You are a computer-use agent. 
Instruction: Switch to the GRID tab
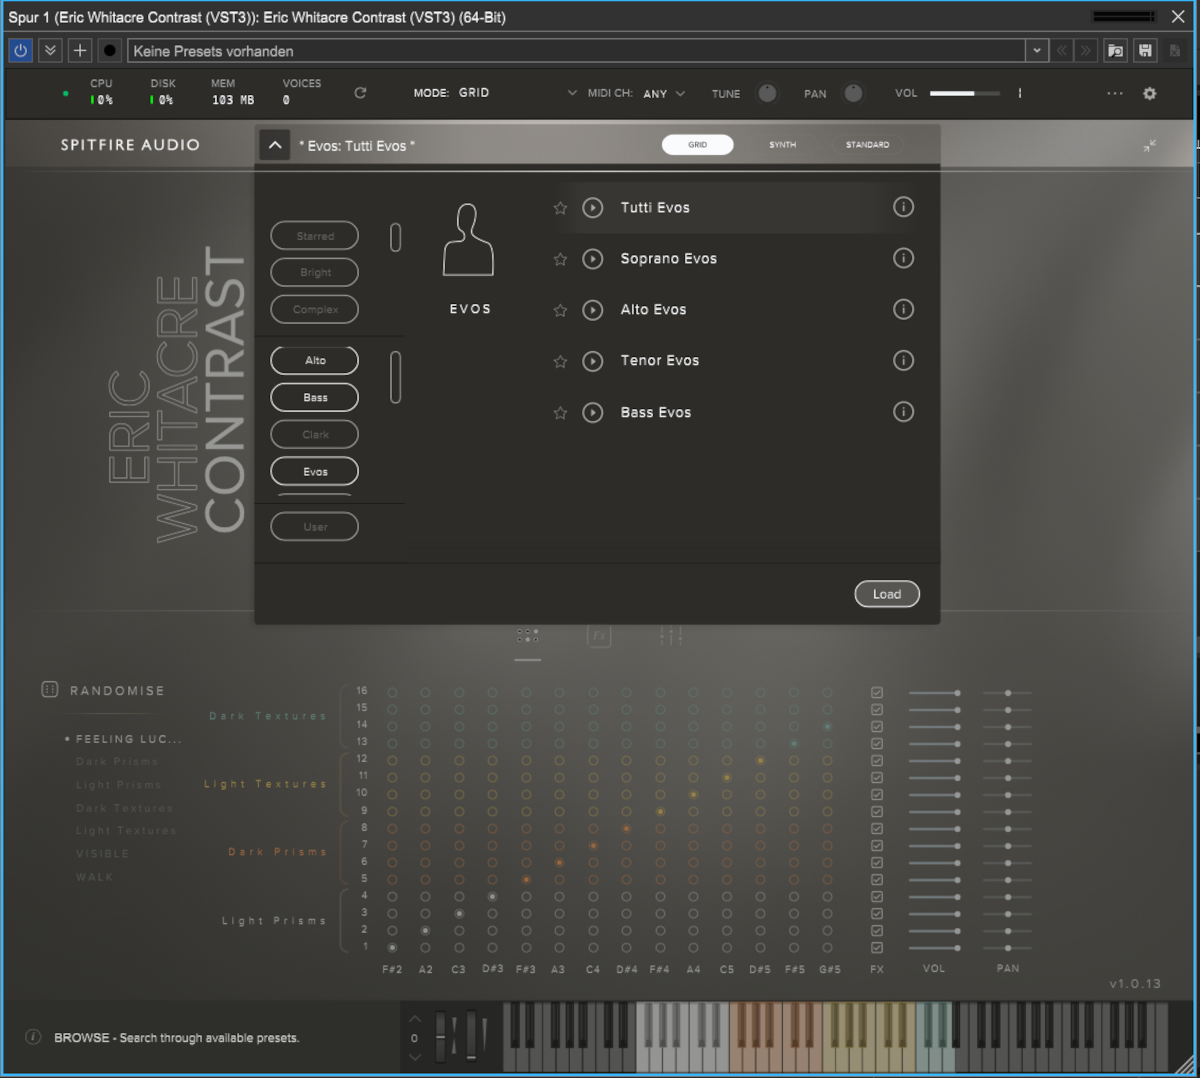(x=697, y=145)
